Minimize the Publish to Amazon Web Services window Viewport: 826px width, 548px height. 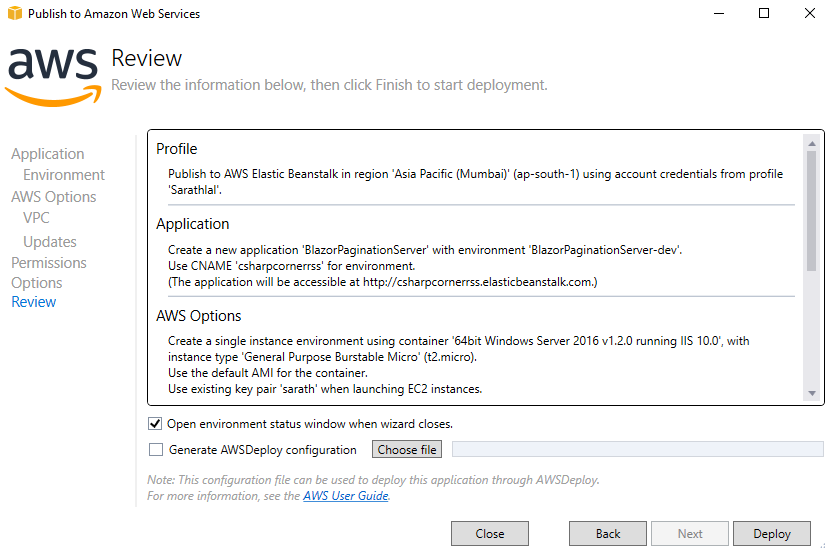[x=719, y=13]
